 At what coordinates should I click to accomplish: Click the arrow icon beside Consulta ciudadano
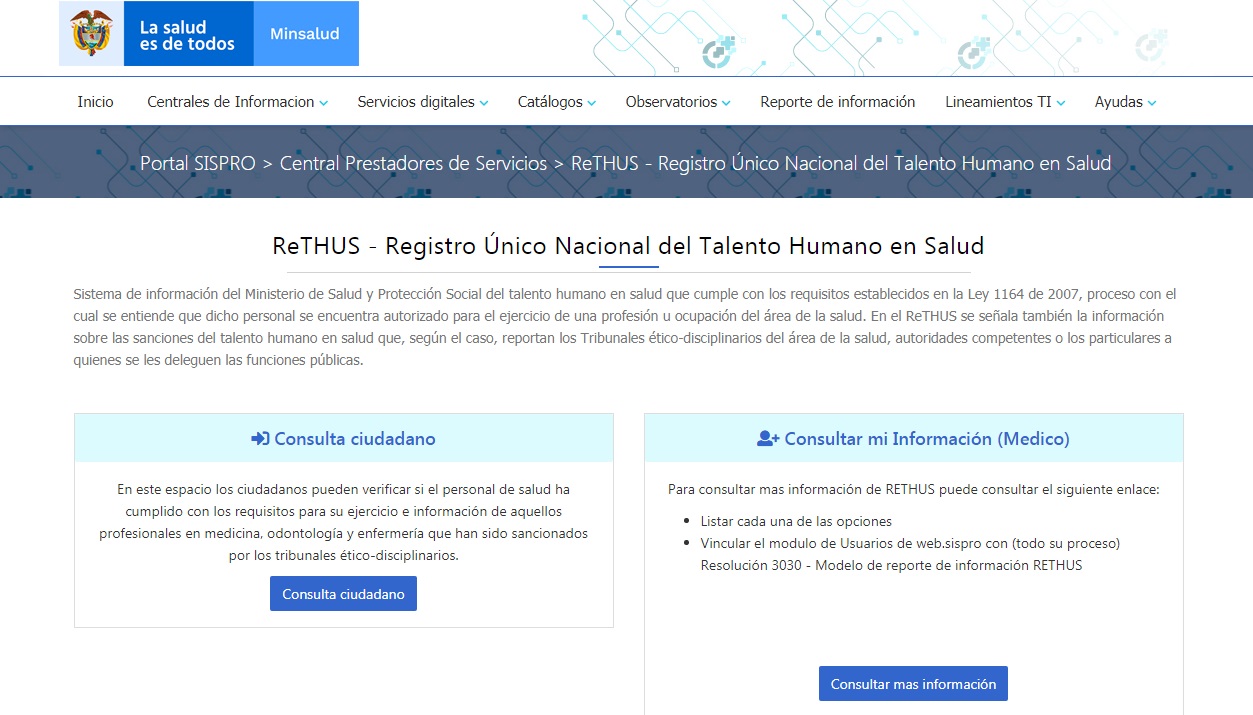pyautogui.click(x=259, y=437)
